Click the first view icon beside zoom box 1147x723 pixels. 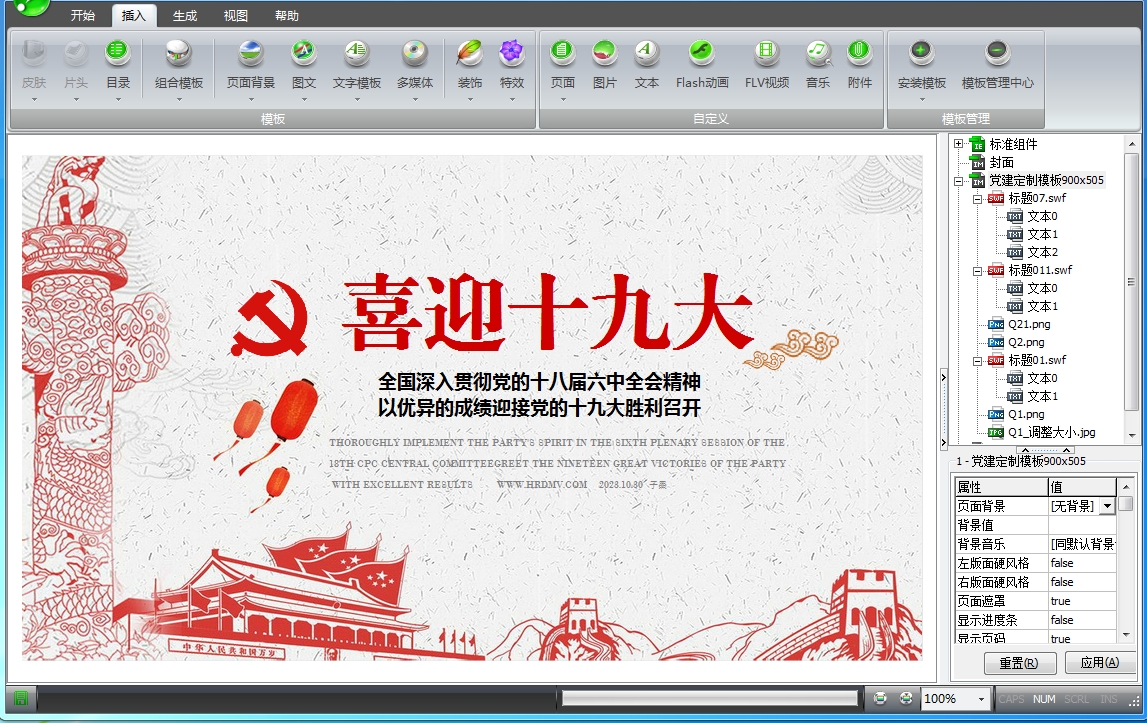[880, 698]
